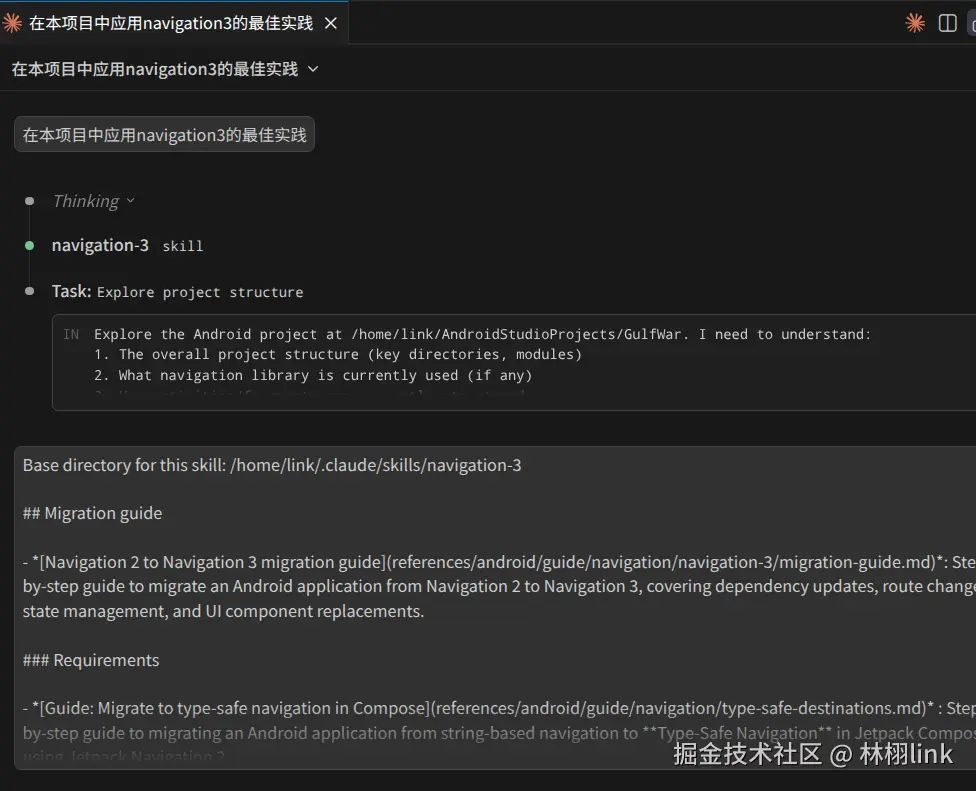Viewport: 976px width, 791px height.
Task: Open the conversation title dropdown chevron
Action: coord(313,69)
